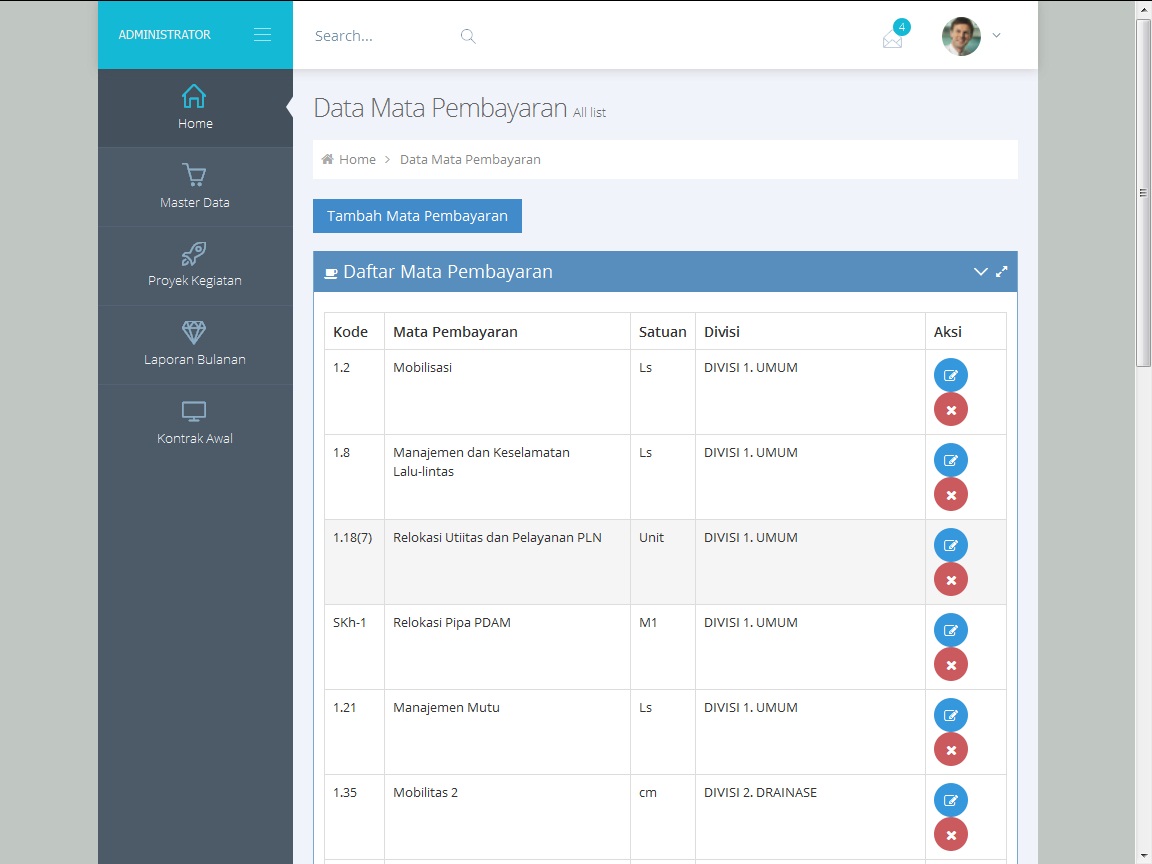Click the Mobilitas 2 name cell
Viewport: 1152px width, 864px height.
point(507,817)
